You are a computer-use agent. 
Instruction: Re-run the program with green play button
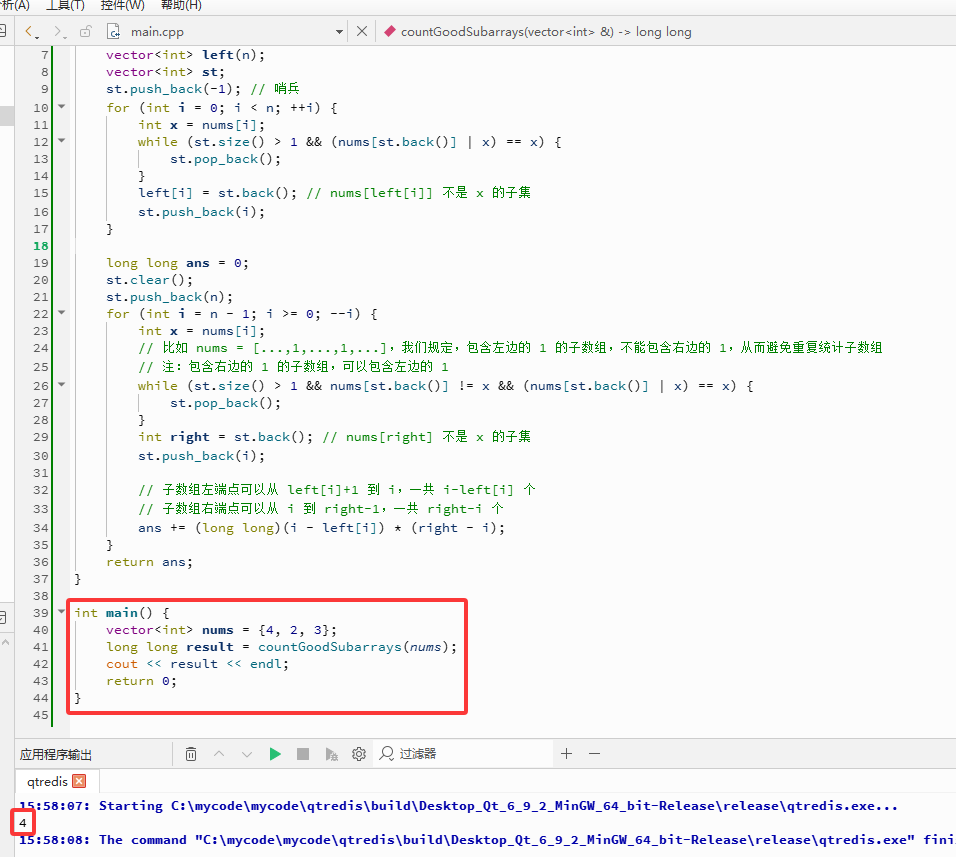click(275, 754)
